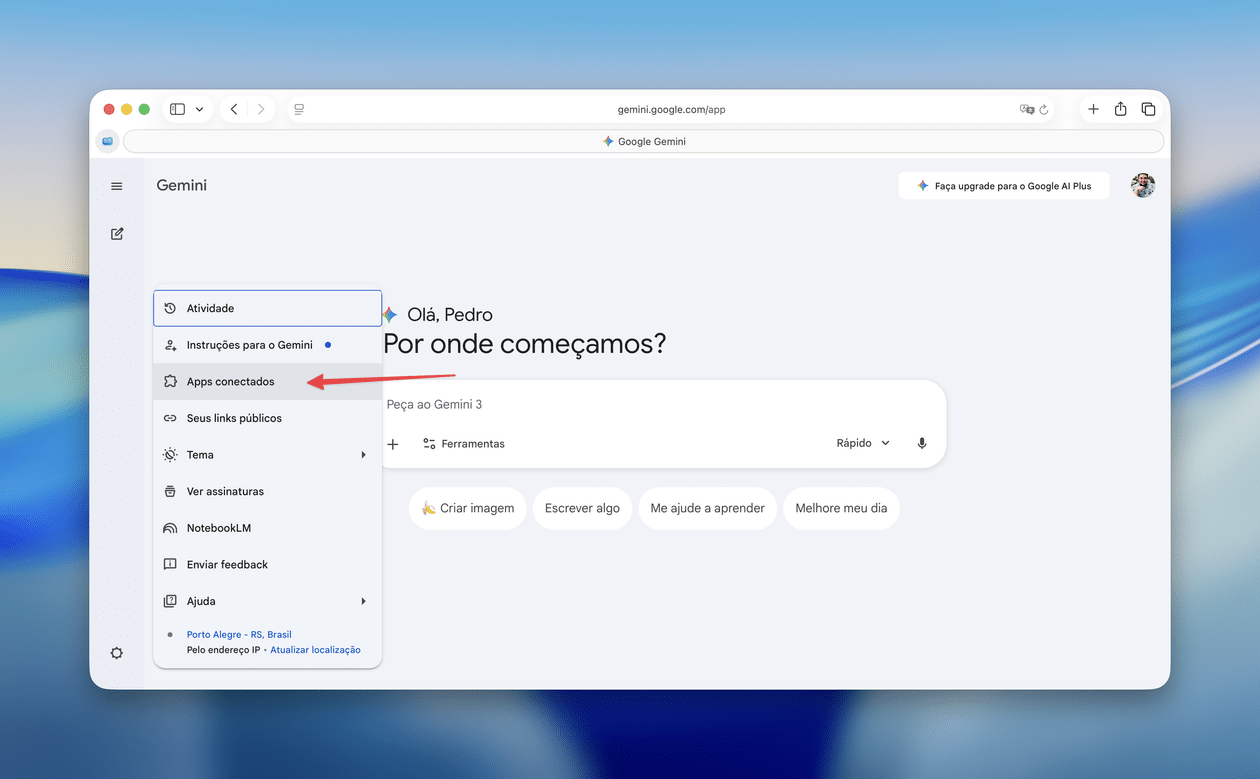This screenshot has height=779, width=1260.
Task: Click Atualizar localização link
Action: coord(315,650)
